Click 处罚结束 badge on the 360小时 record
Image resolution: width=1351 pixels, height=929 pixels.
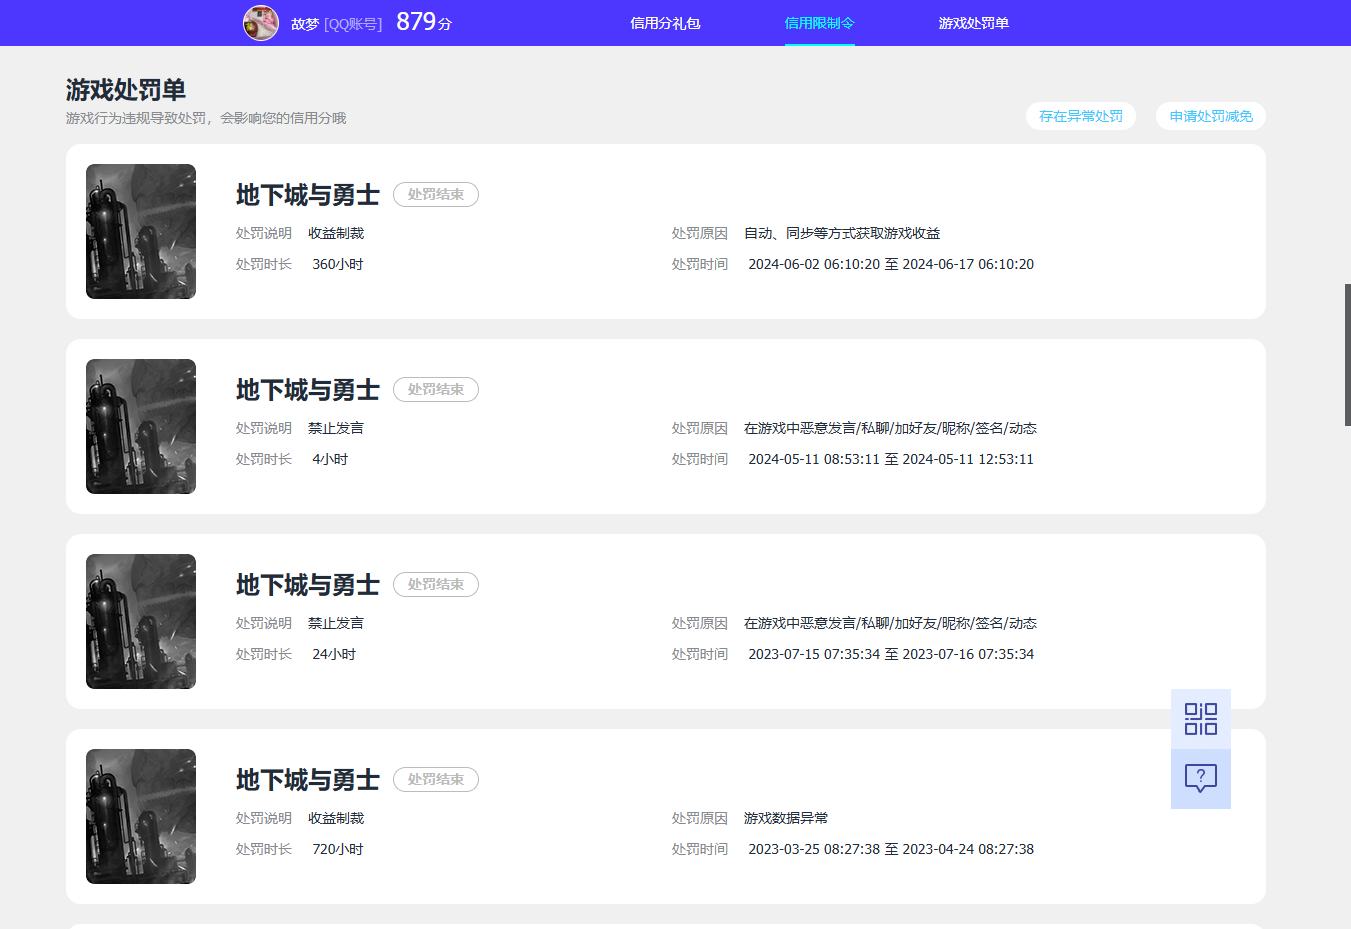(x=435, y=194)
